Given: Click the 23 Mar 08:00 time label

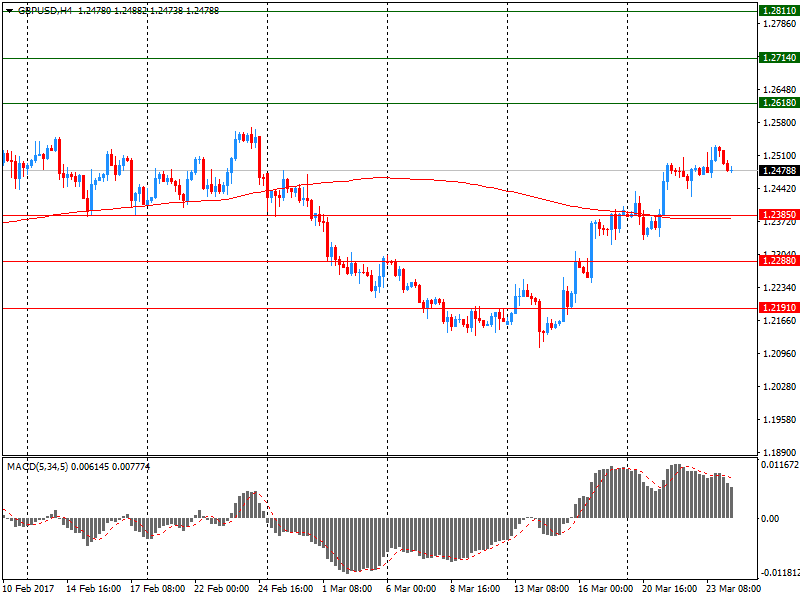Looking at the screenshot, I should click(734, 589).
